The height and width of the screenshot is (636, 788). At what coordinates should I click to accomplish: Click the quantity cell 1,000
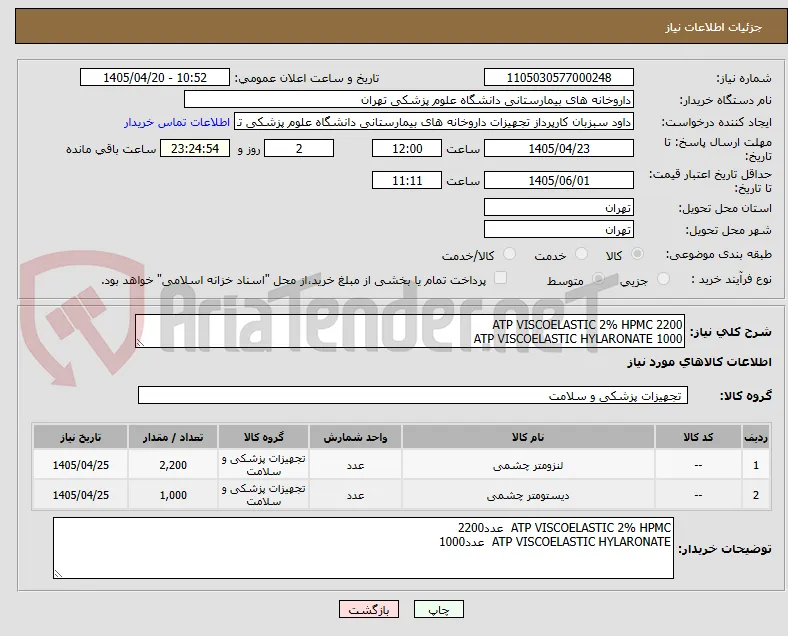(173, 495)
